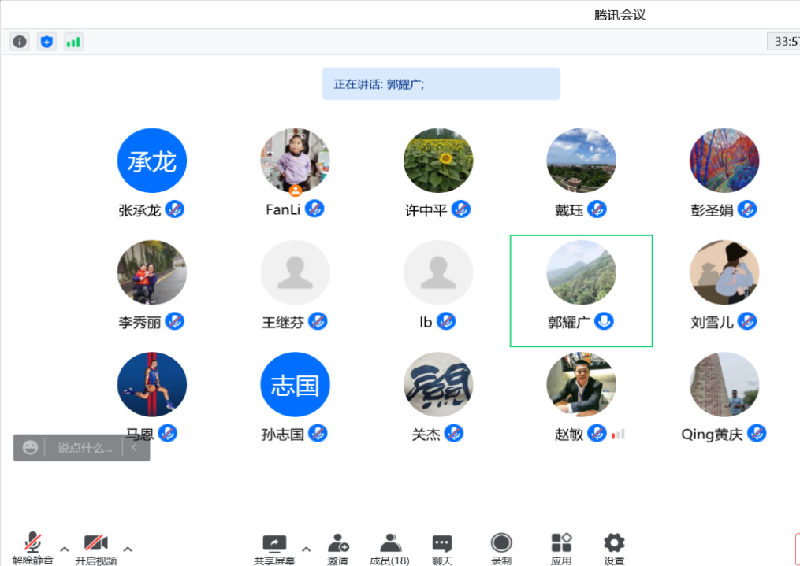Expand the share screen options arrow
Image resolution: width=800 pixels, height=566 pixels.
click(306, 548)
